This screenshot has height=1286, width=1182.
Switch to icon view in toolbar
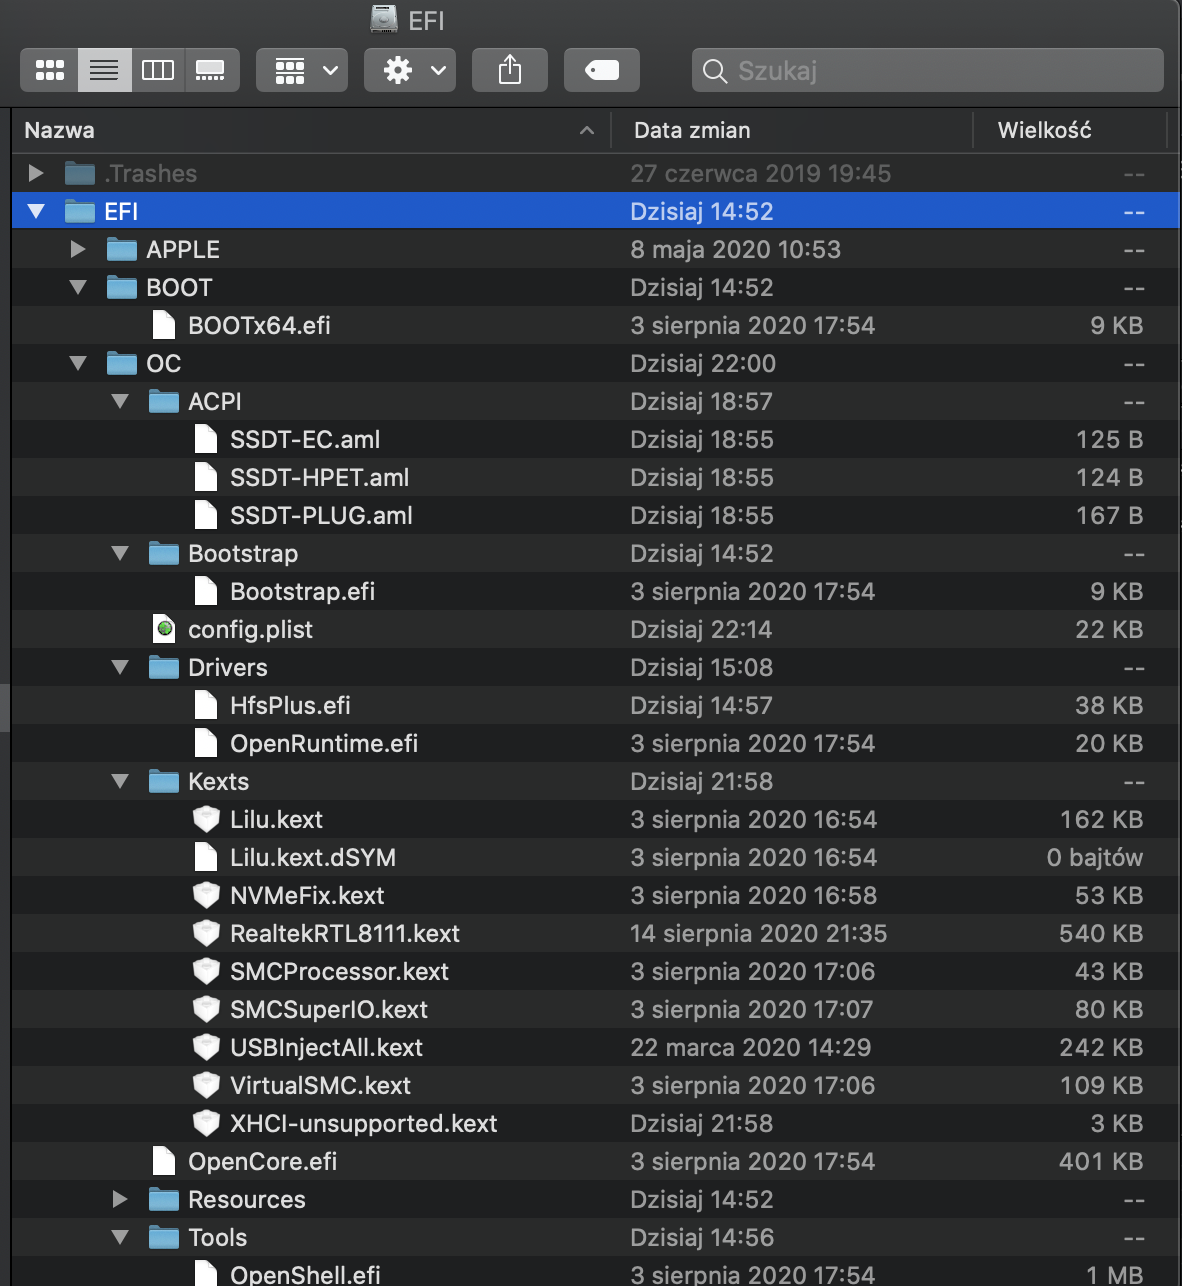49,70
